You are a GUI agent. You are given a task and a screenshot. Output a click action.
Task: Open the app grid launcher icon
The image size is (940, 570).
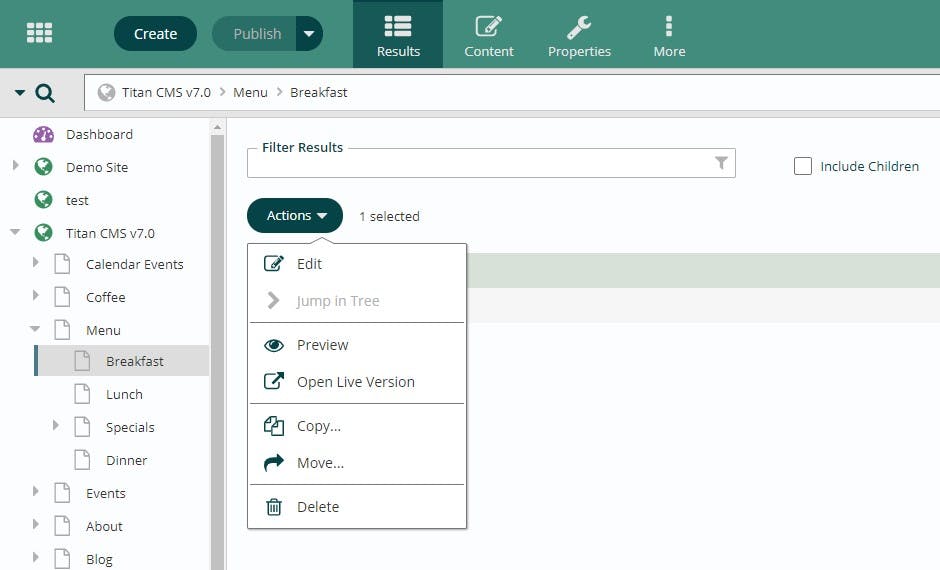tap(40, 33)
